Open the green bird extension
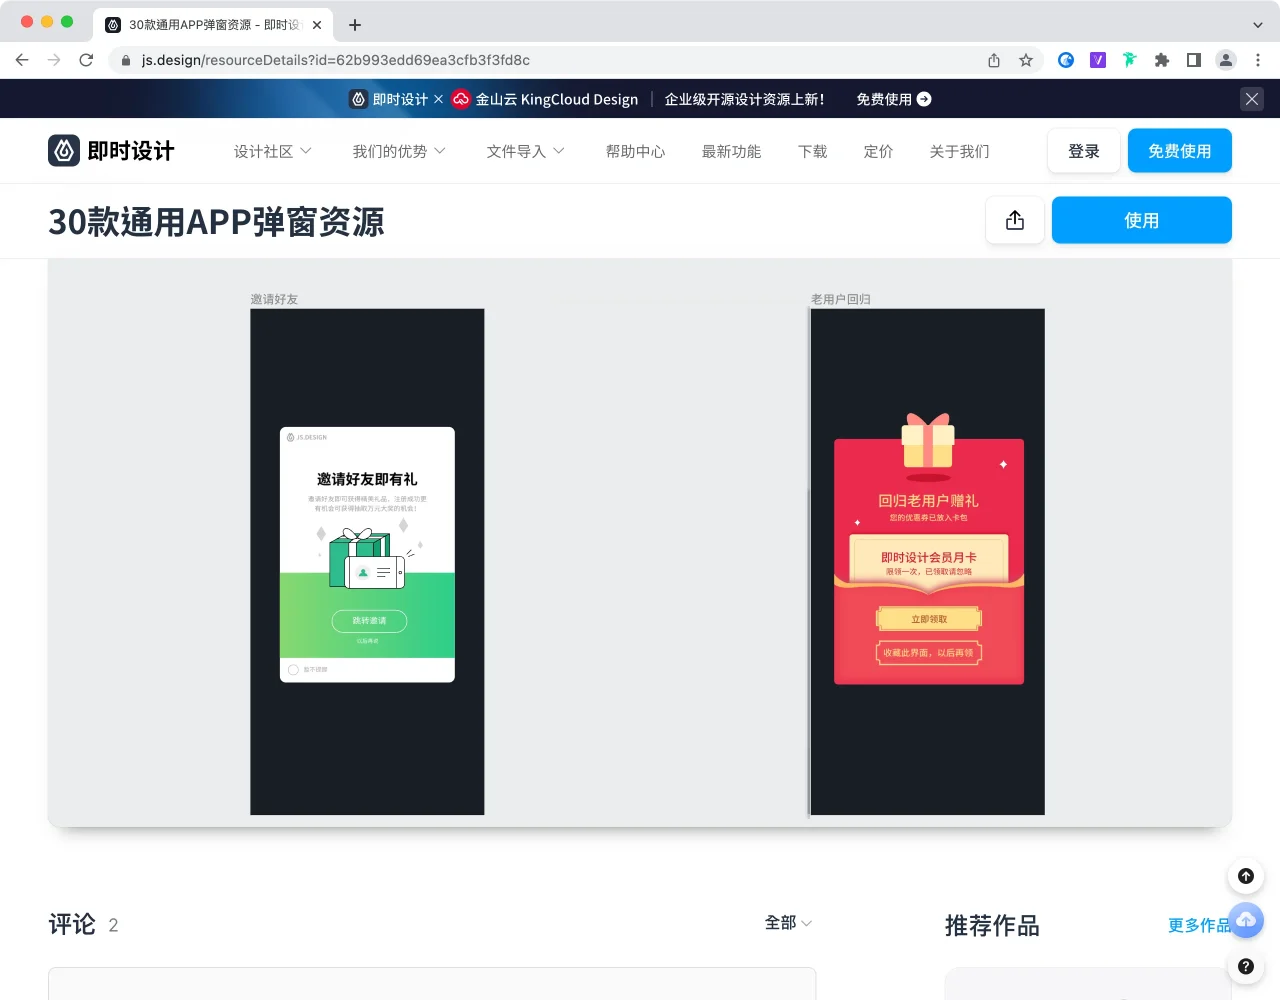Screen dimensions: 1280x1000 pyautogui.click(x=1130, y=60)
